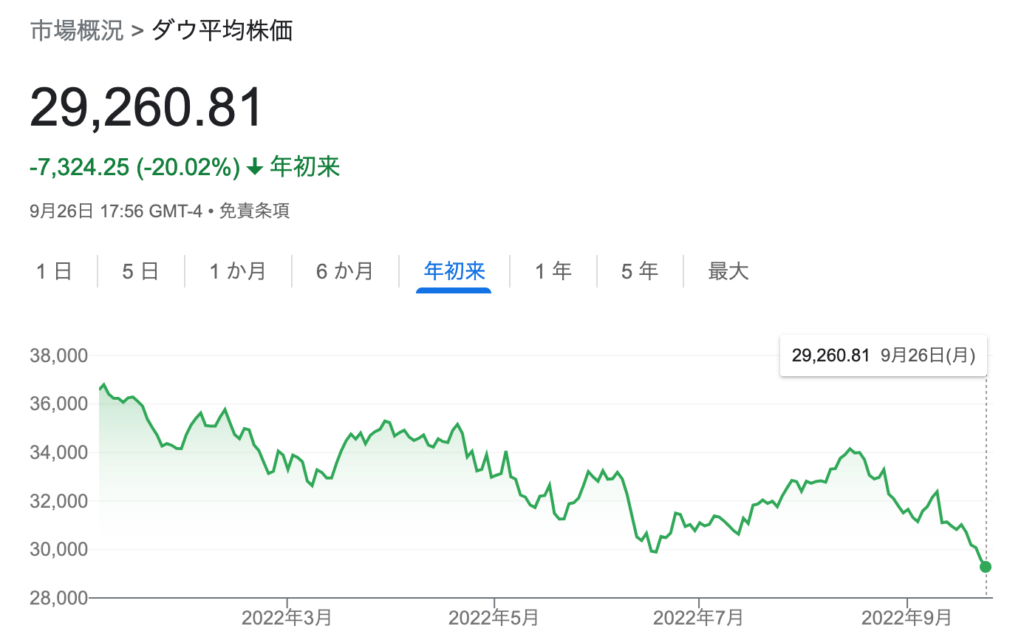
Task: Click the large 29,260.81 price heading
Action: point(146,108)
